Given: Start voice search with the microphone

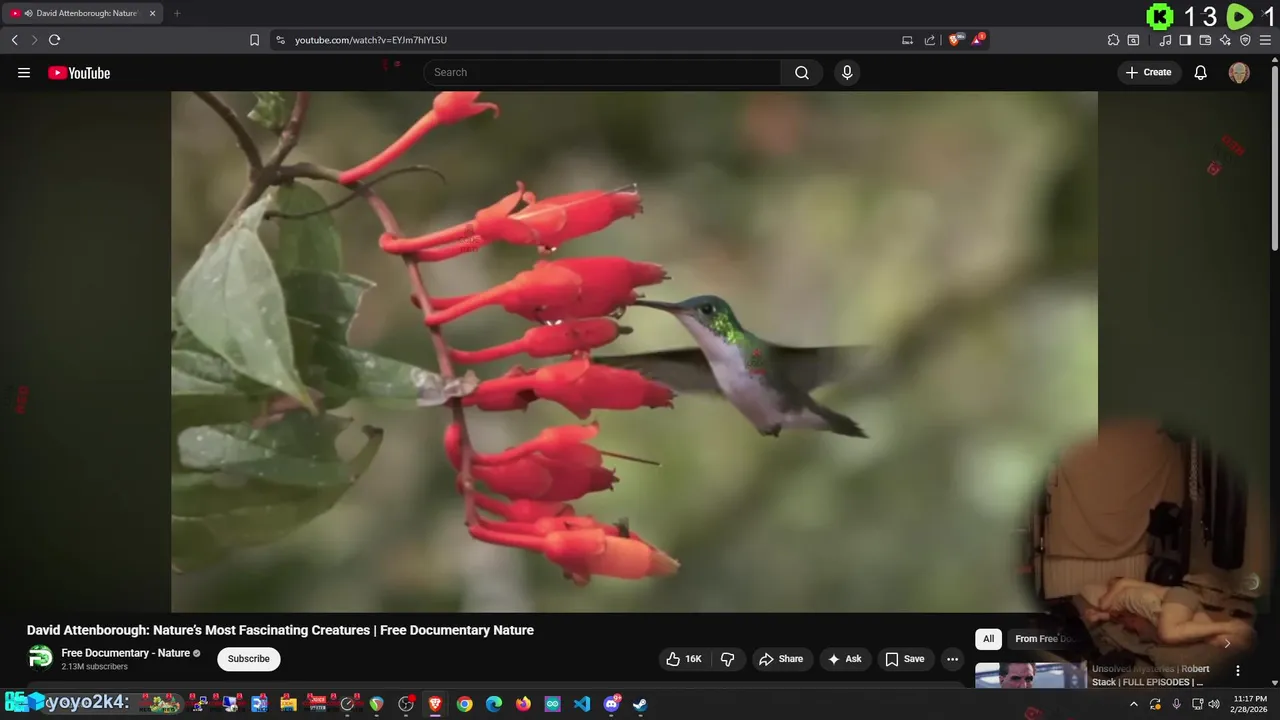Looking at the screenshot, I should point(847,72).
